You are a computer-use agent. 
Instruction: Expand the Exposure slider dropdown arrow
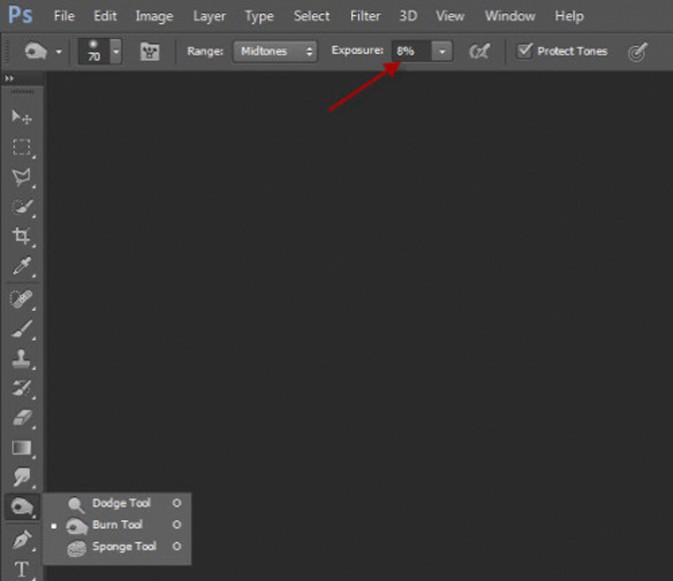(x=441, y=51)
